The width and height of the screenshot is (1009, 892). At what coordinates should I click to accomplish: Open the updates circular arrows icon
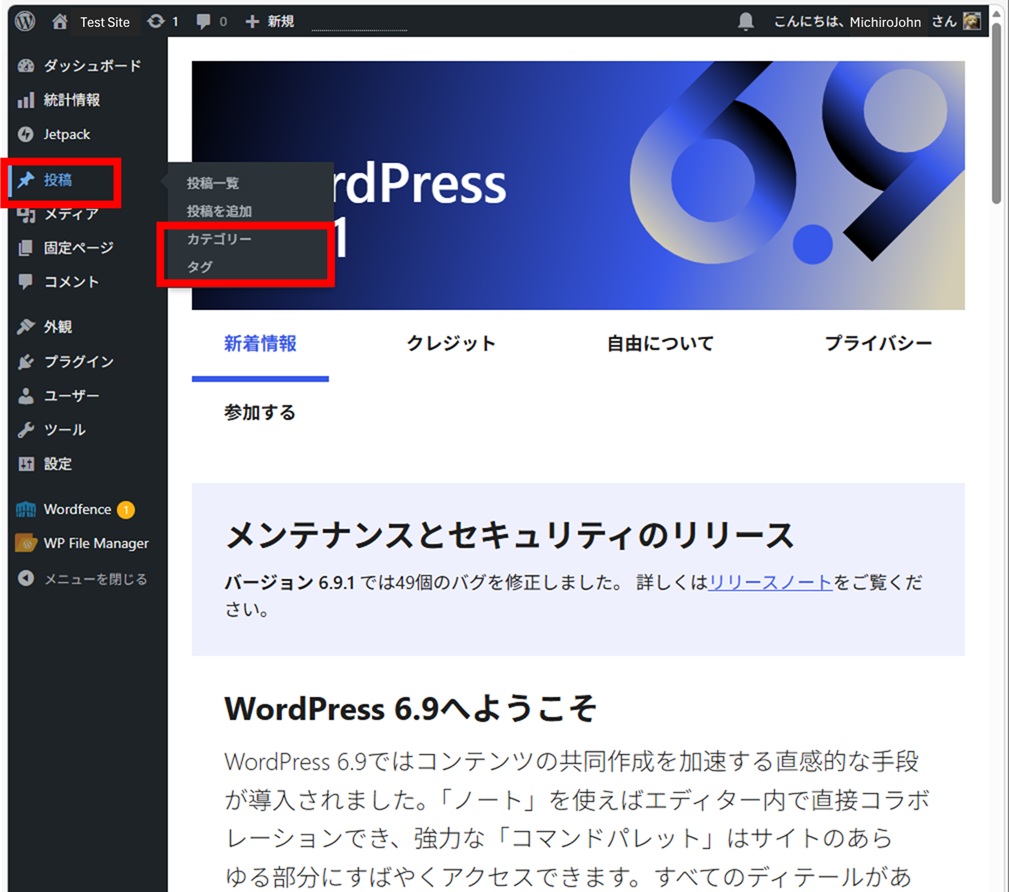click(x=155, y=21)
